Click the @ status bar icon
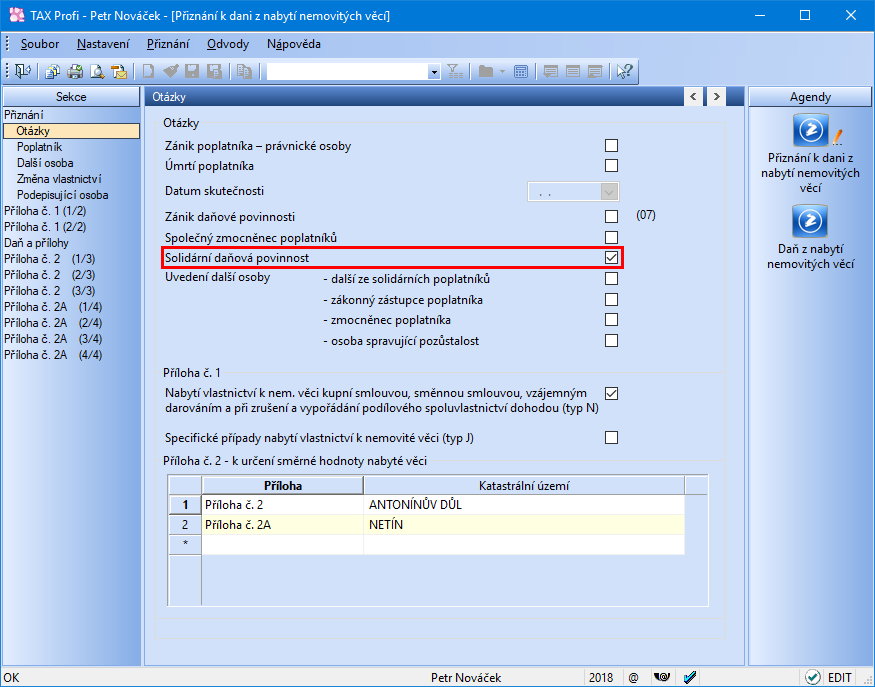Image resolution: width=875 pixels, height=687 pixels. (x=633, y=678)
